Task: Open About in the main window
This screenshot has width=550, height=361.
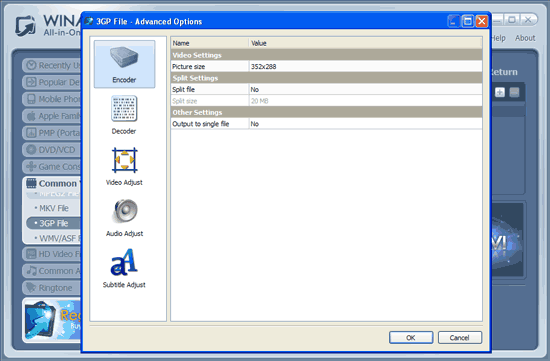Action: click(x=525, y=38)
